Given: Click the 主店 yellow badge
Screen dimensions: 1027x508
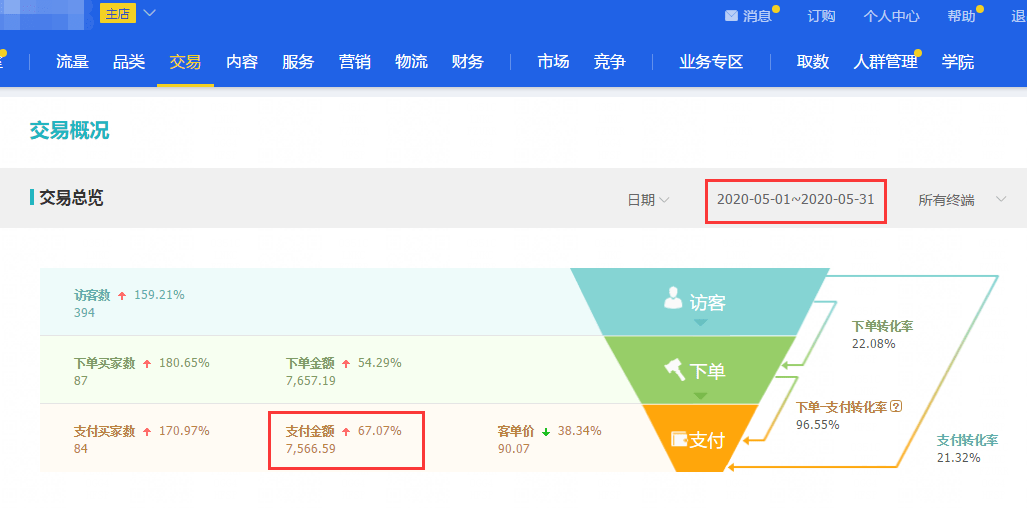Looking at the screenshot, I should 118,14.
